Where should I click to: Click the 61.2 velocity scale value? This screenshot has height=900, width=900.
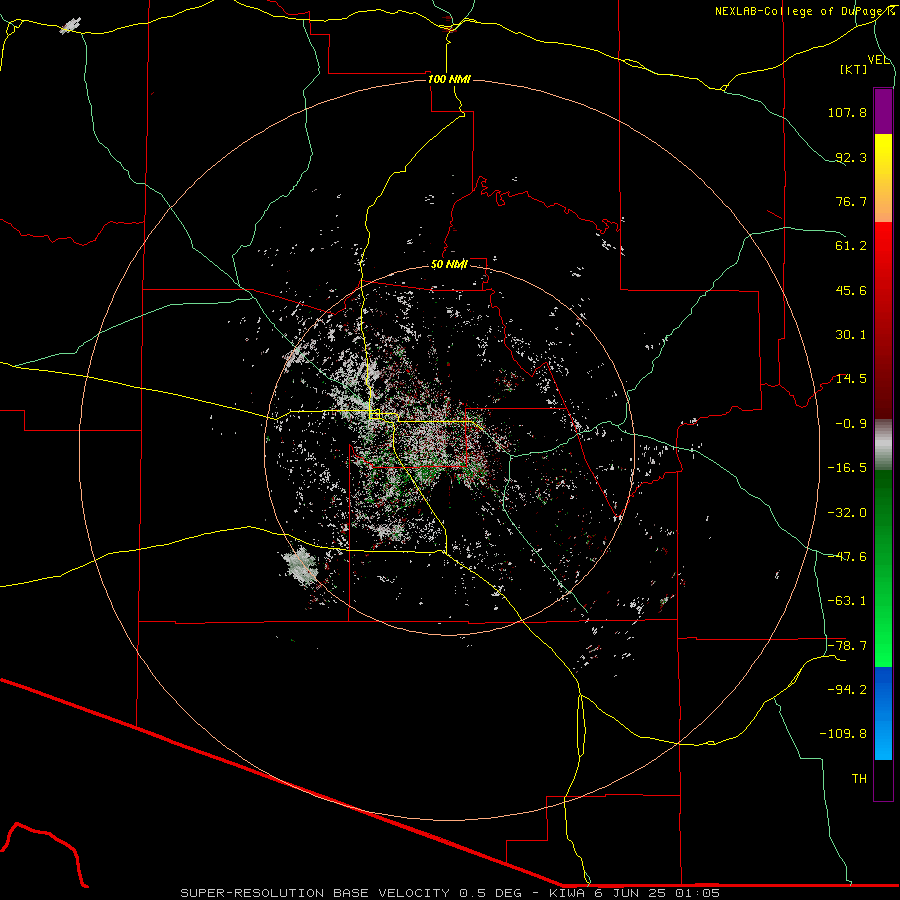pyautogui.click(x=851, y=246)
